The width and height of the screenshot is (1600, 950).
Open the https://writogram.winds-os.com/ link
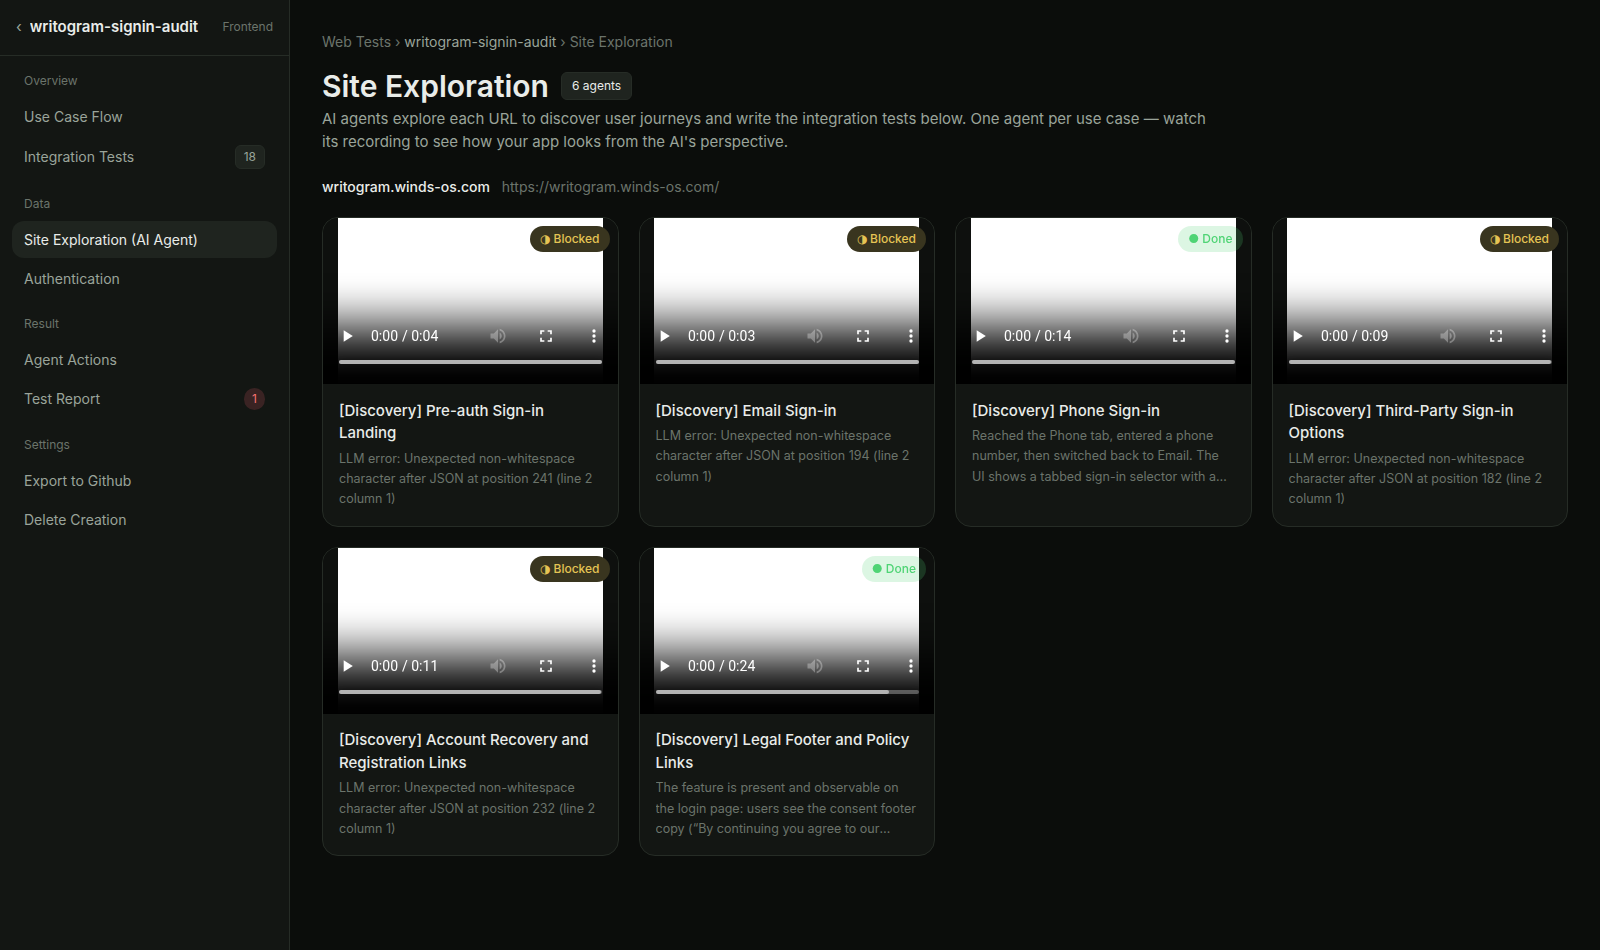(x=610, y=187)
